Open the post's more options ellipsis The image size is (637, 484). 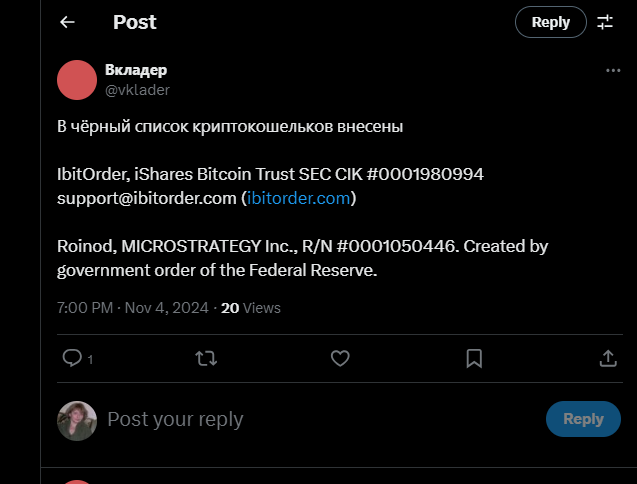coord(613,71)
